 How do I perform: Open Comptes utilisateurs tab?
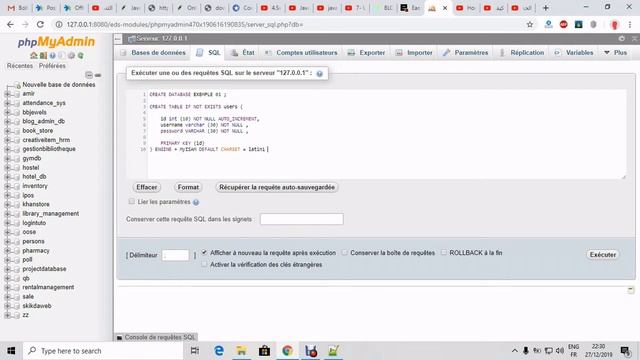pos(301,53)
